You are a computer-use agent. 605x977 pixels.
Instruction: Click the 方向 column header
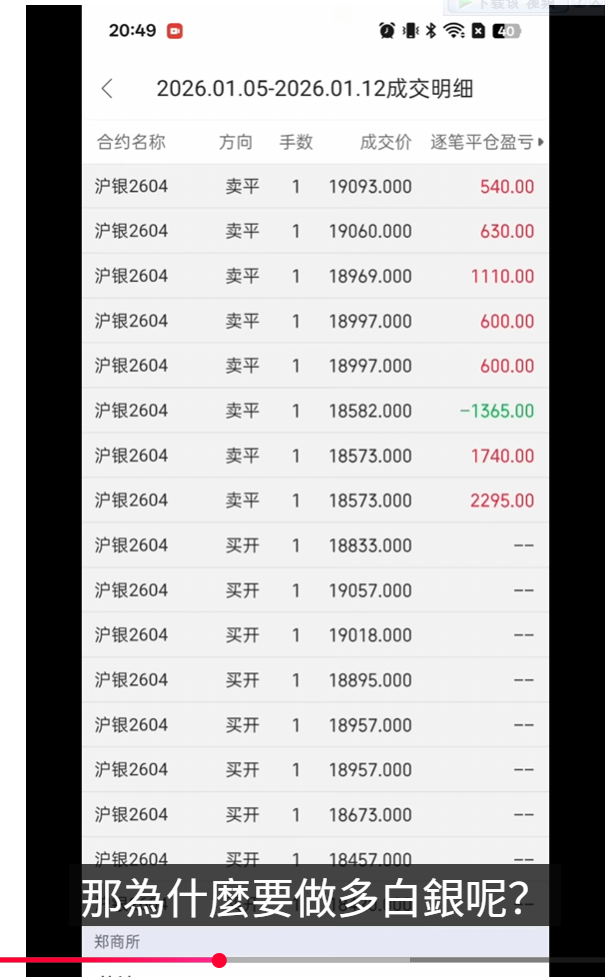pyautogui.click(x=236, y=142)
